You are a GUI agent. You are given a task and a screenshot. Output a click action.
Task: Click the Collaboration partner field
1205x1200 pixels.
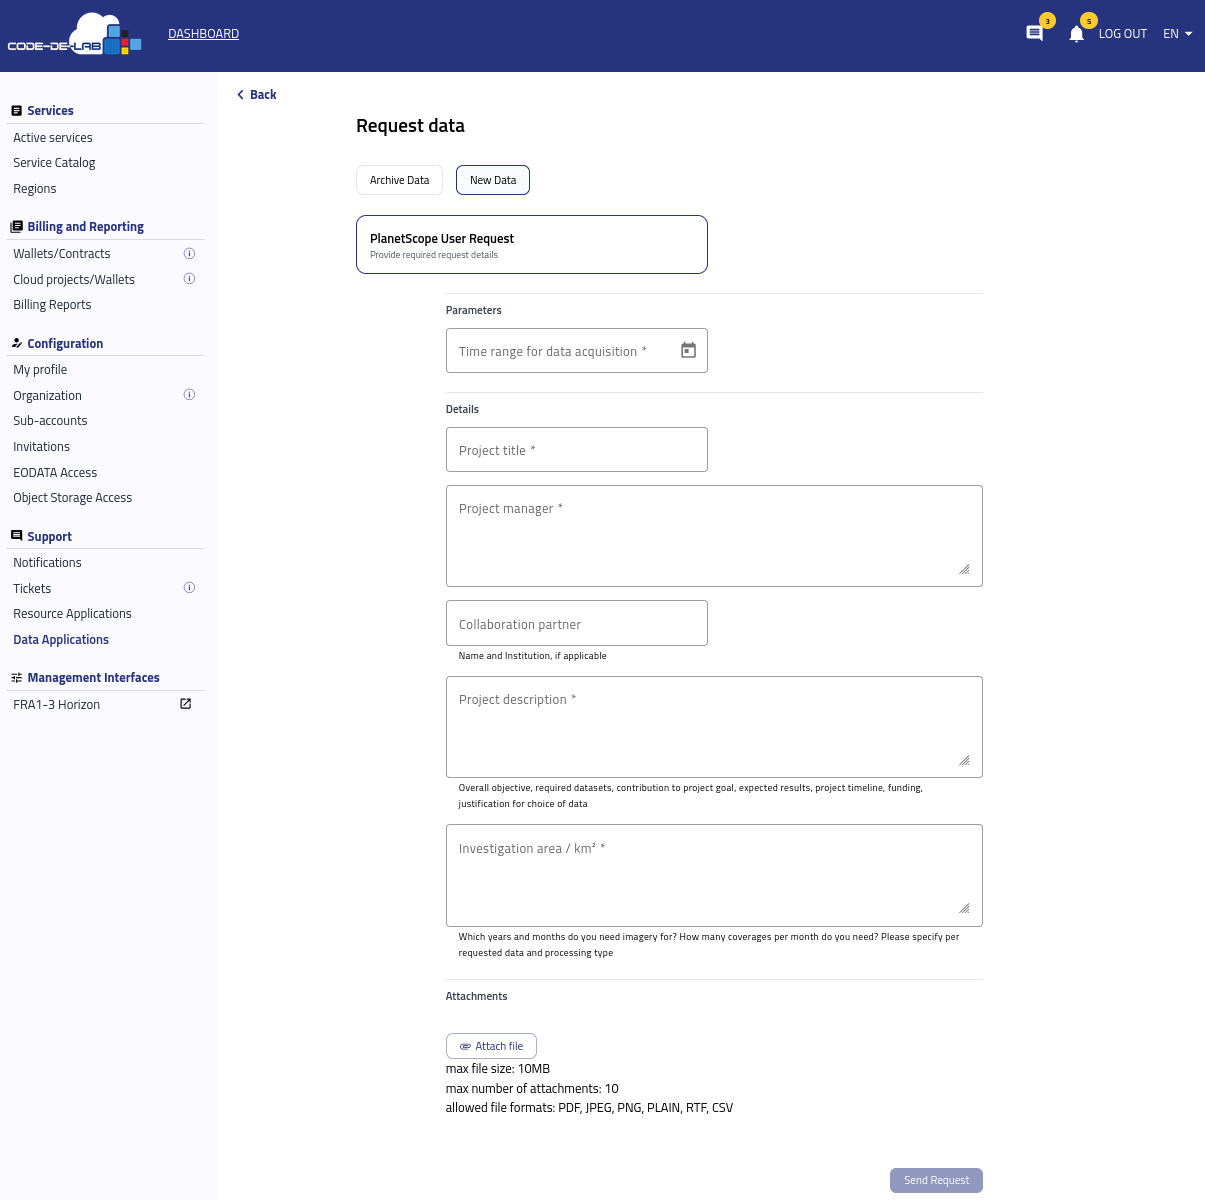577,623
